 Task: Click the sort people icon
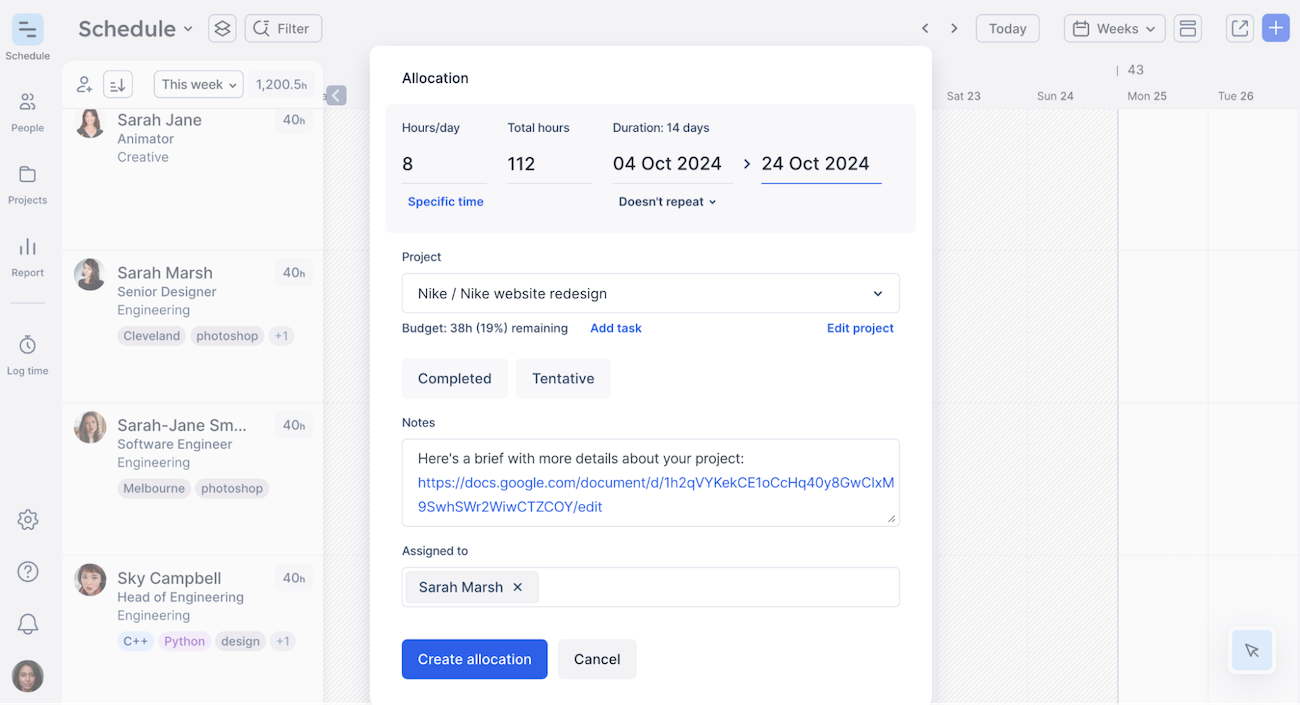[x=118, y=85]
